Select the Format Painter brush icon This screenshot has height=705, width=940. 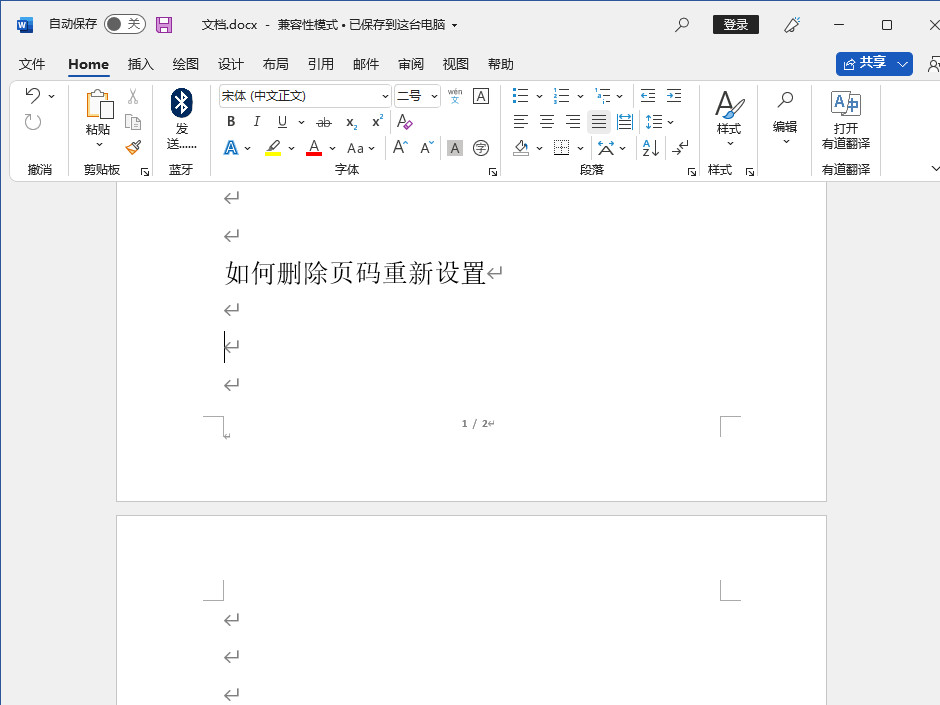[x=133, y=148]
